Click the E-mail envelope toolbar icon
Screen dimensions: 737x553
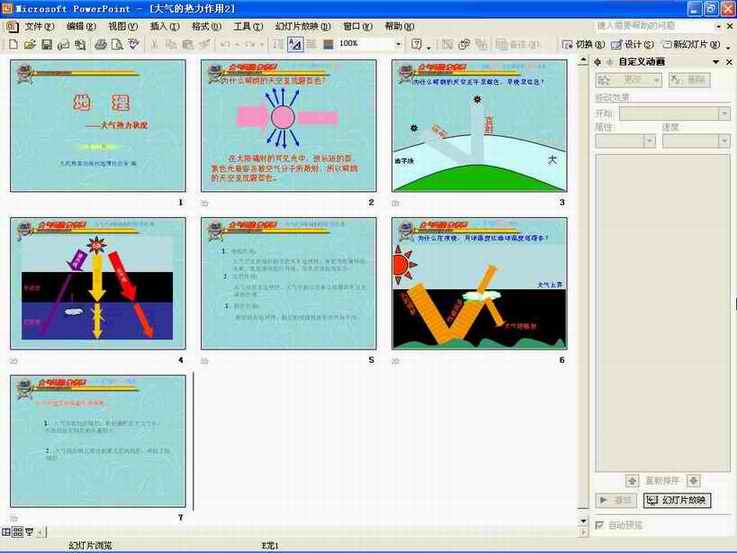63,45
